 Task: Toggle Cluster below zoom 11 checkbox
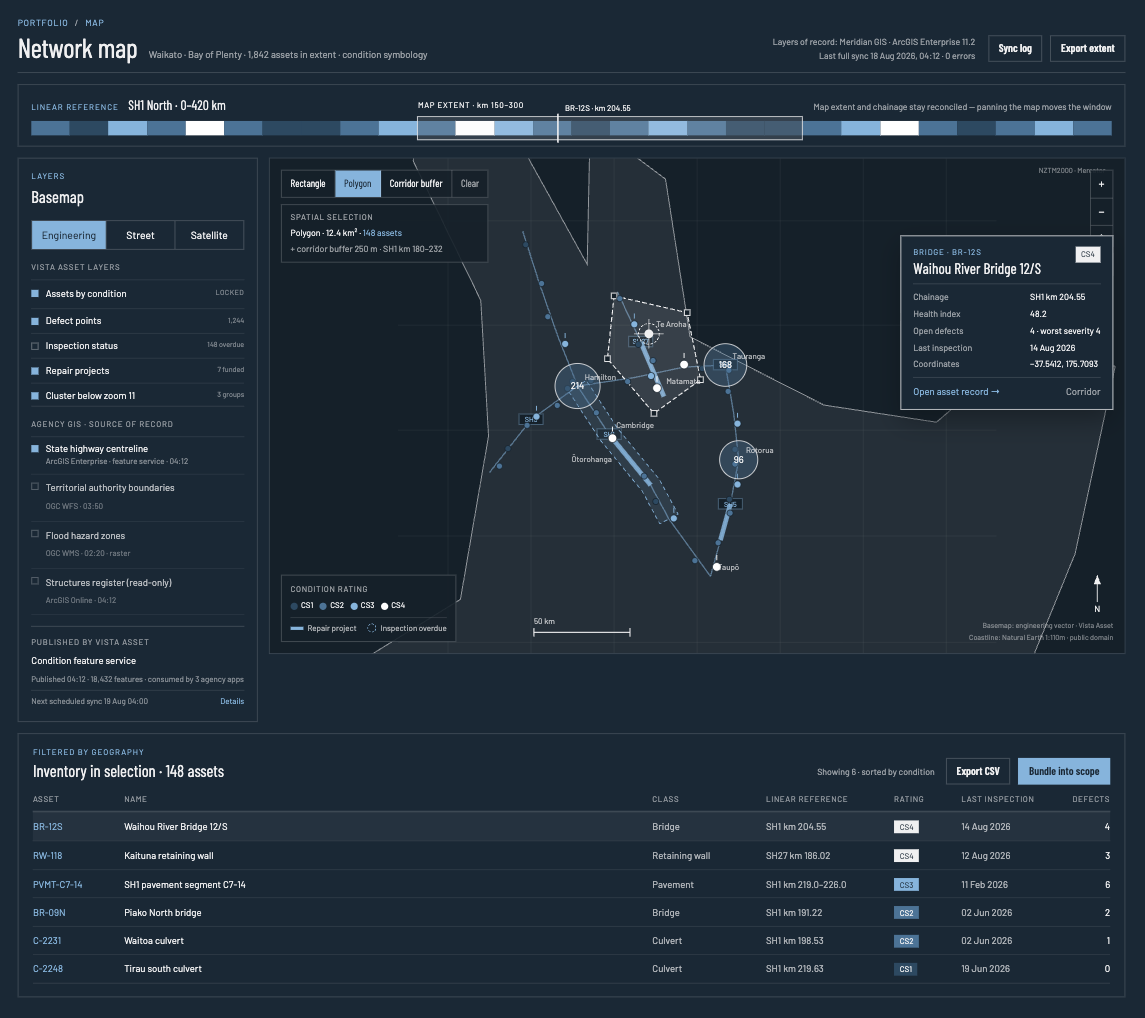pos(34,396)
